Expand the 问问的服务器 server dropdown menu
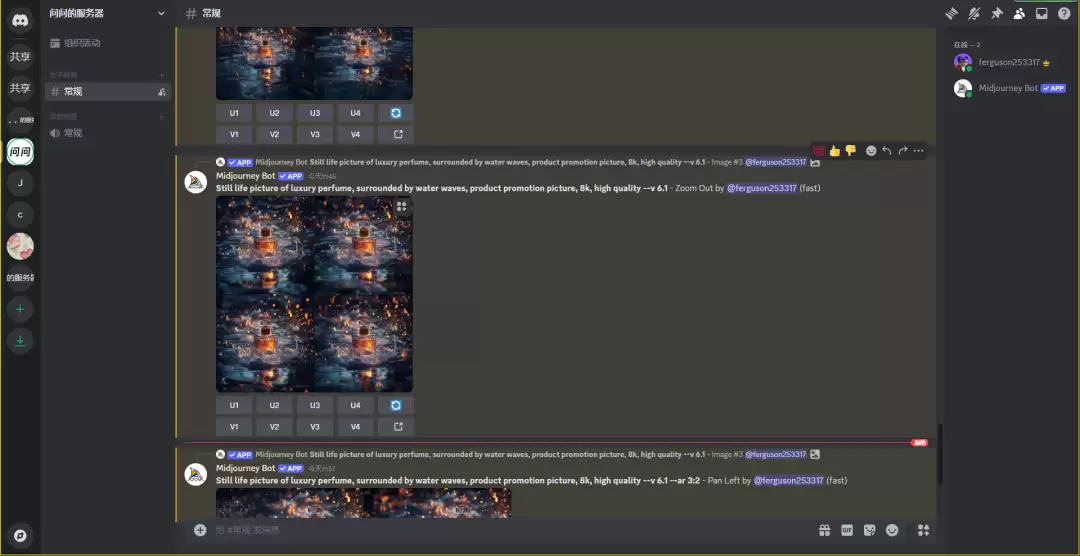 click(x=162, y=13)
